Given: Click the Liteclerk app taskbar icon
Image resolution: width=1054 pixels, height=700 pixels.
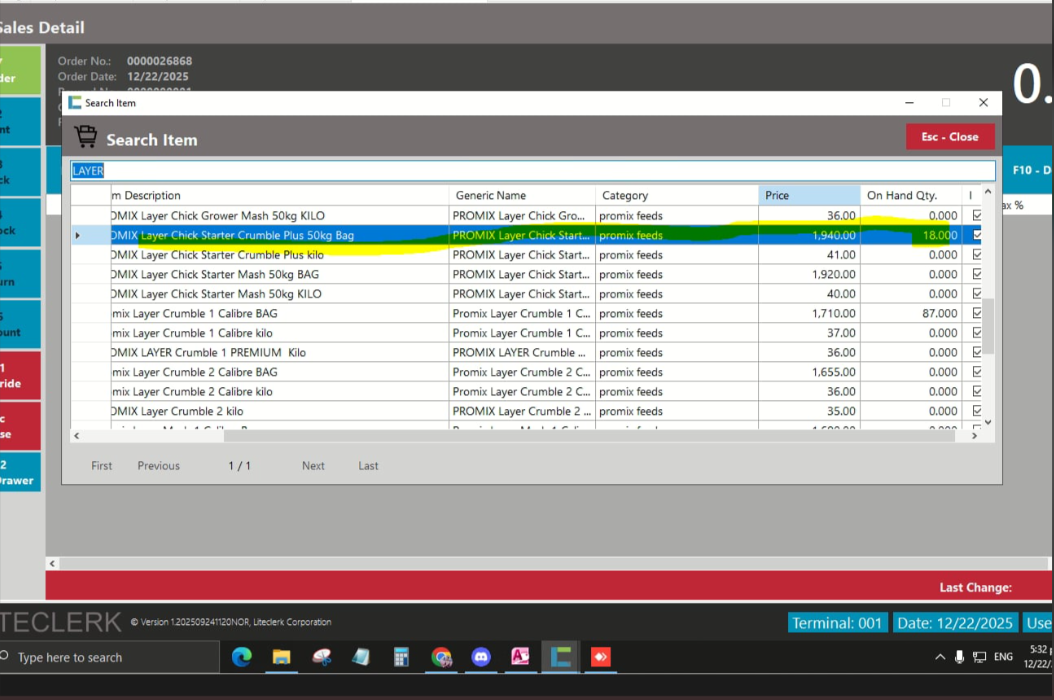Looking at the screenshot, I should [x=561, y=657].
